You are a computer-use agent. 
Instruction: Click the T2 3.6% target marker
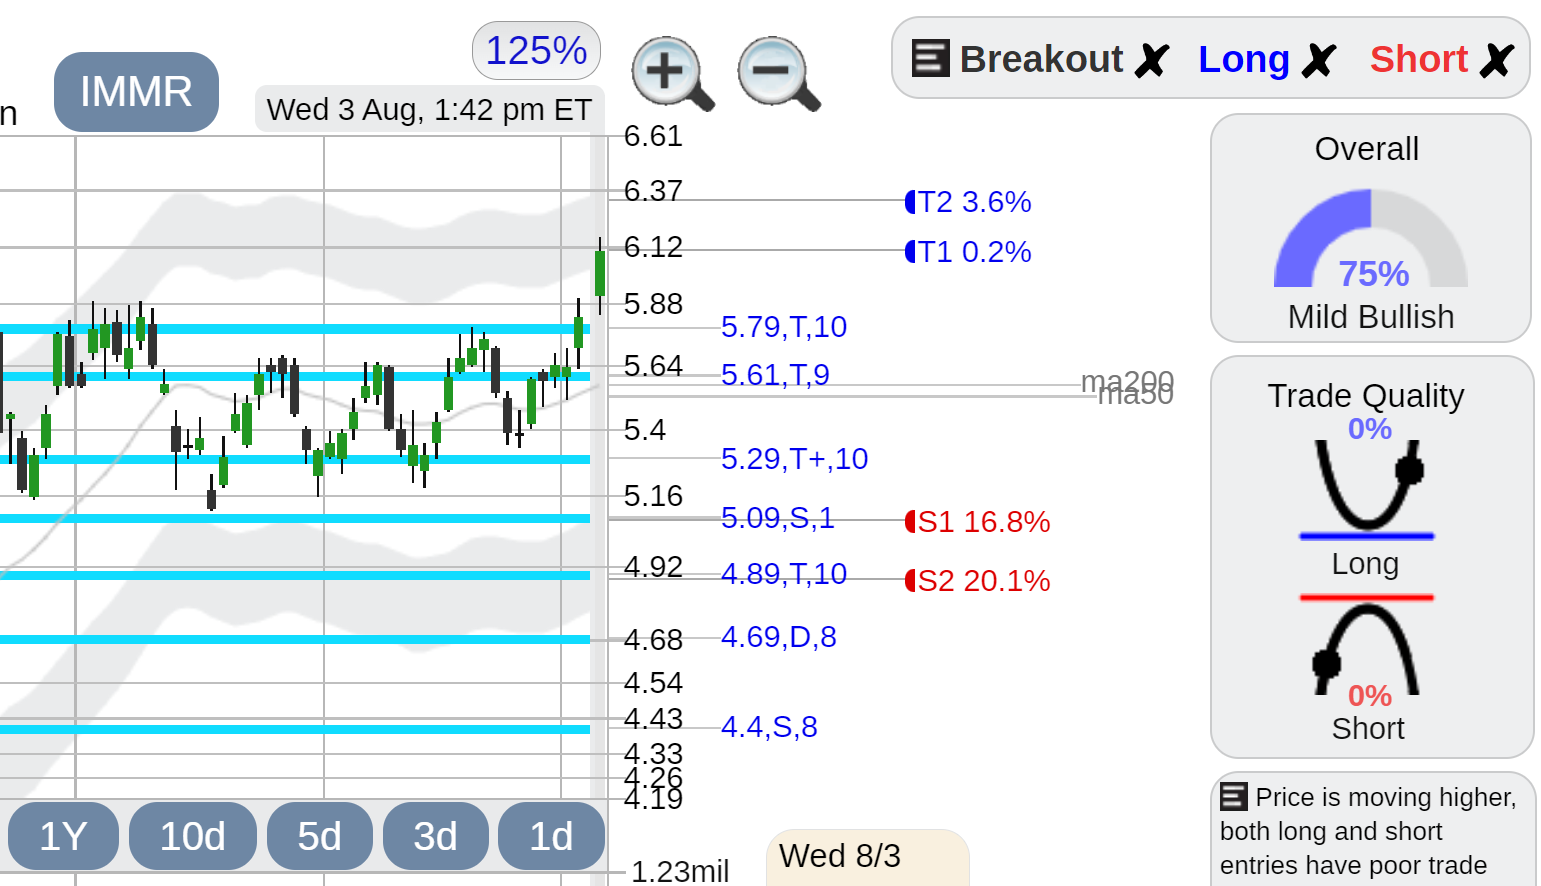pos(968,202)
